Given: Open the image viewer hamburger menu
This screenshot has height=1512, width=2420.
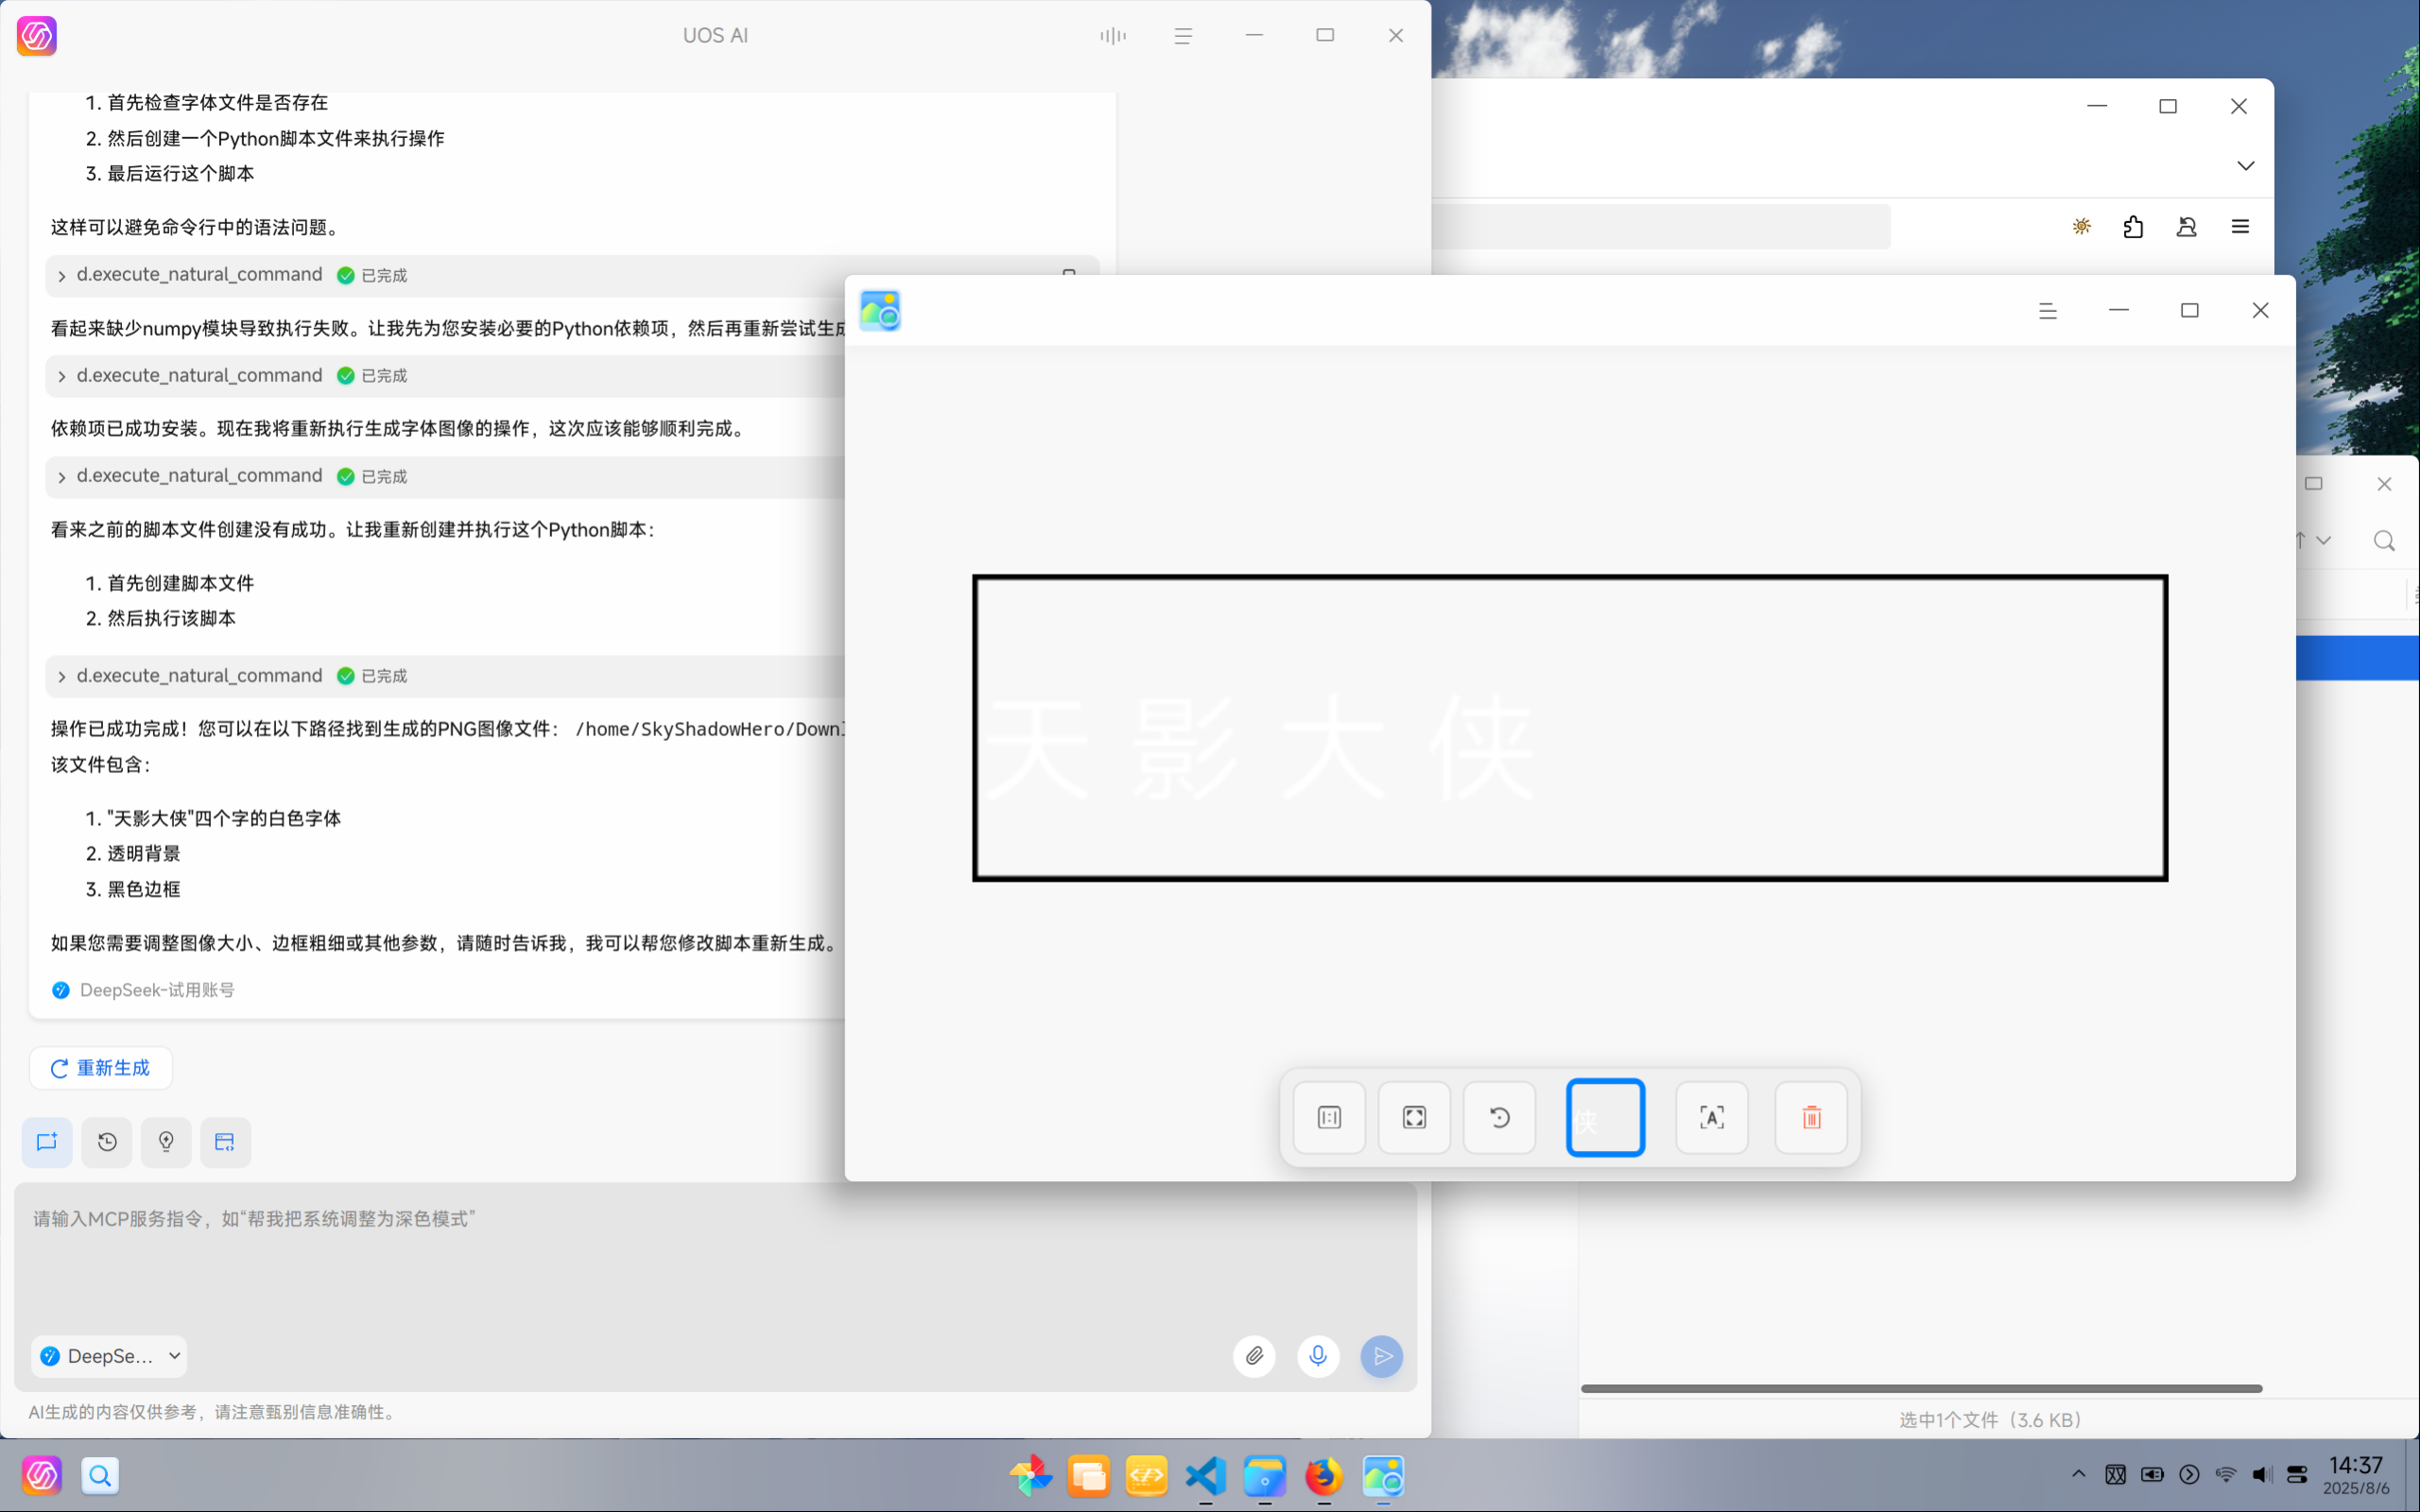Looking at the screenshot, I should click(x=2047, y=311).
